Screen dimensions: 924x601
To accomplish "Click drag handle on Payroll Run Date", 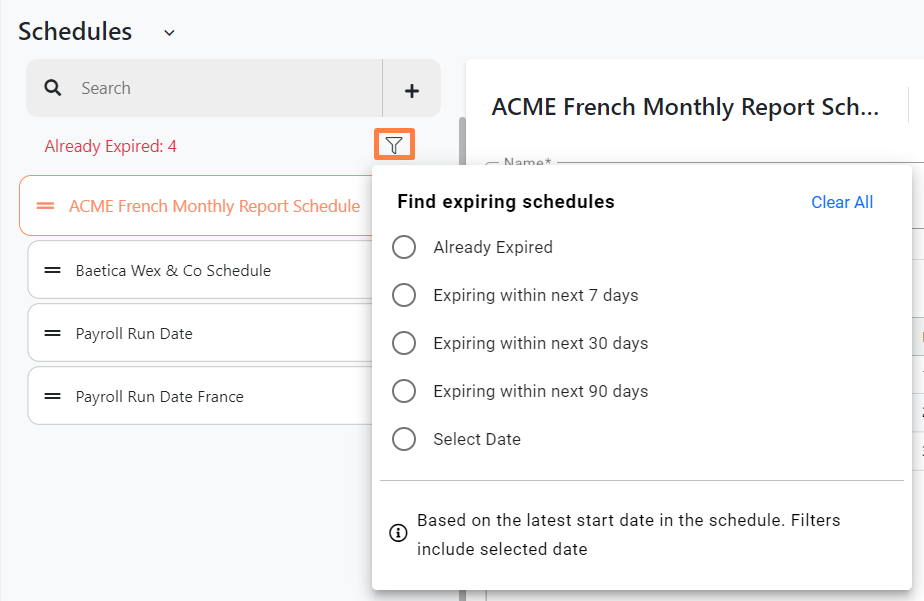I will pos(53,333).
